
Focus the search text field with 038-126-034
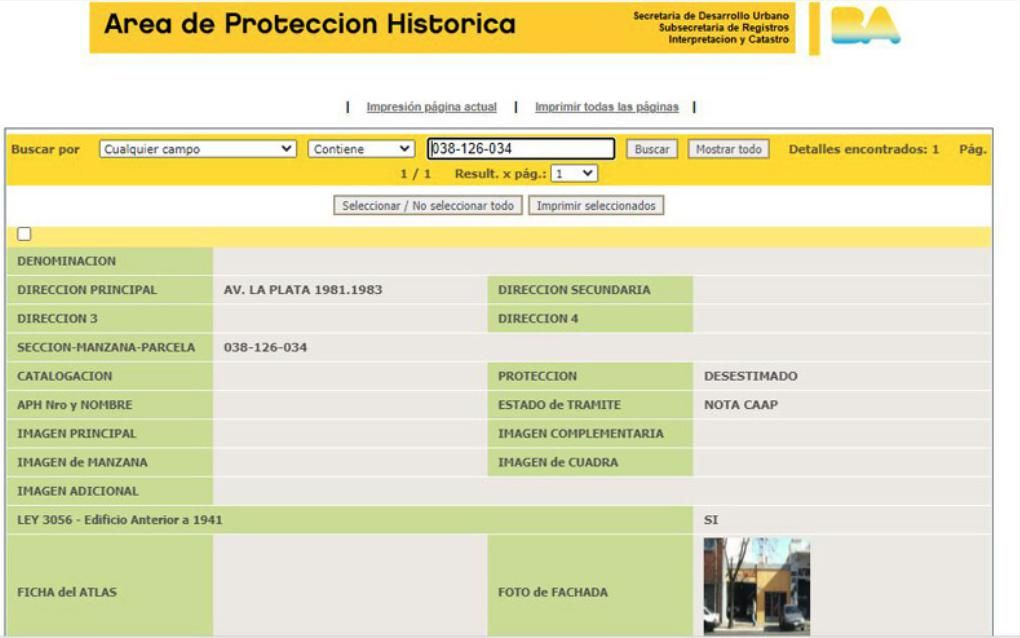pos(521,149)
